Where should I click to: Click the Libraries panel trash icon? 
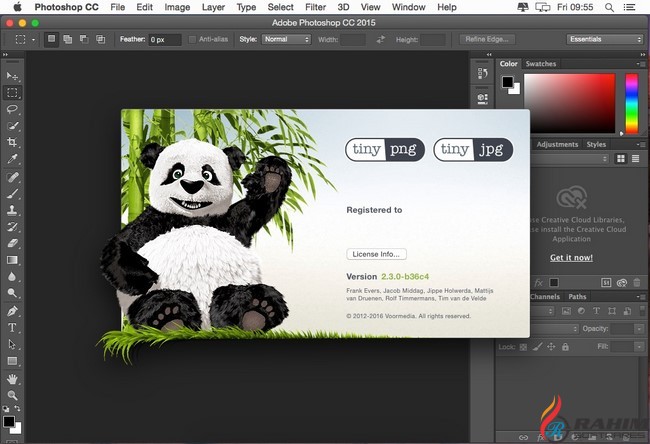point(637,283)
